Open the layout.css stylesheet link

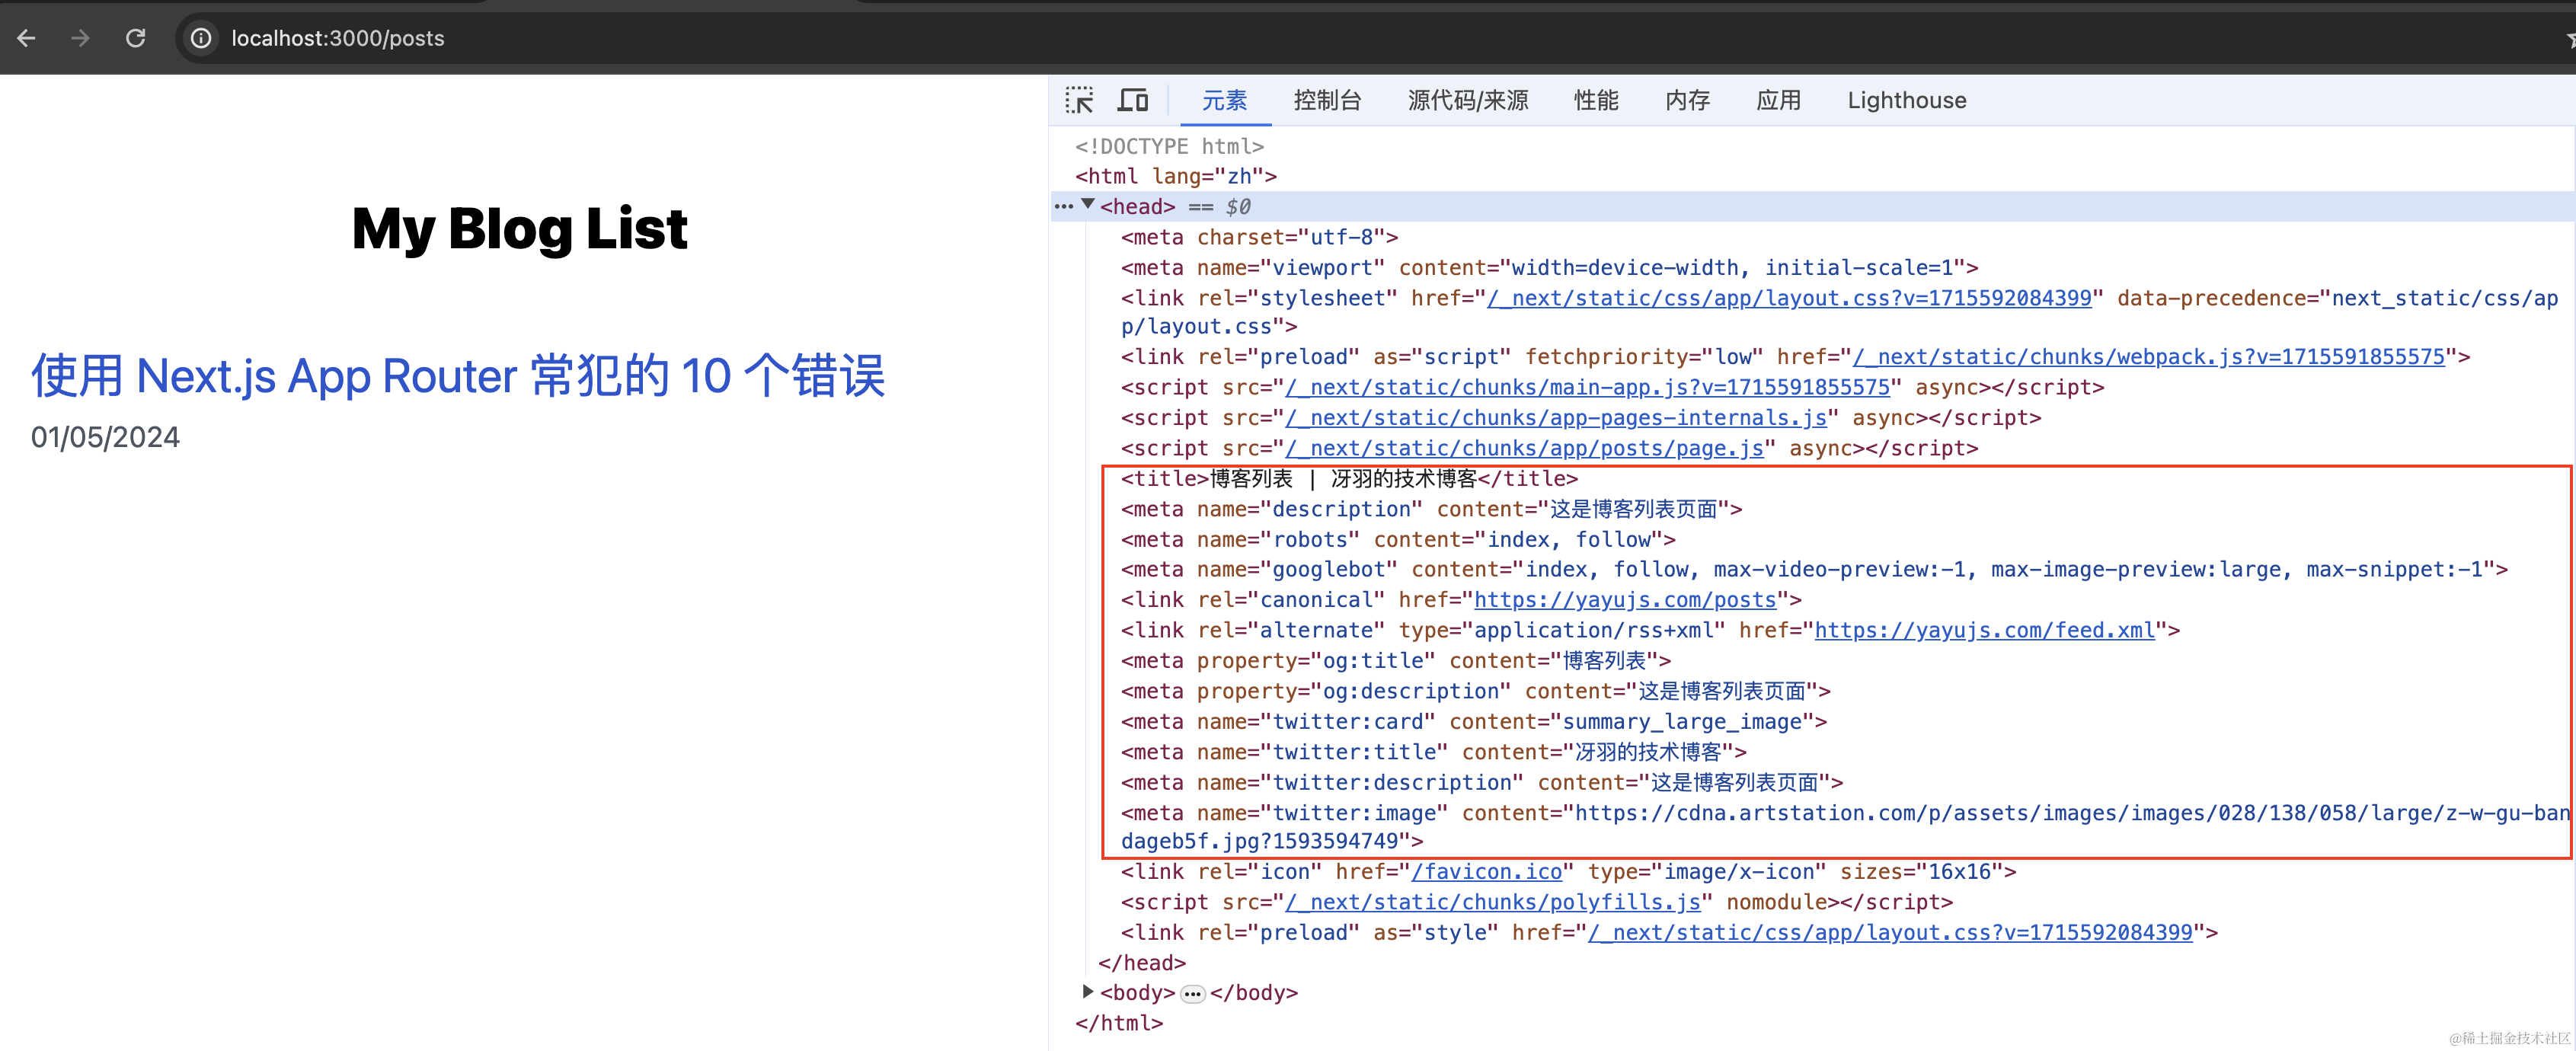pos(1788,297)
